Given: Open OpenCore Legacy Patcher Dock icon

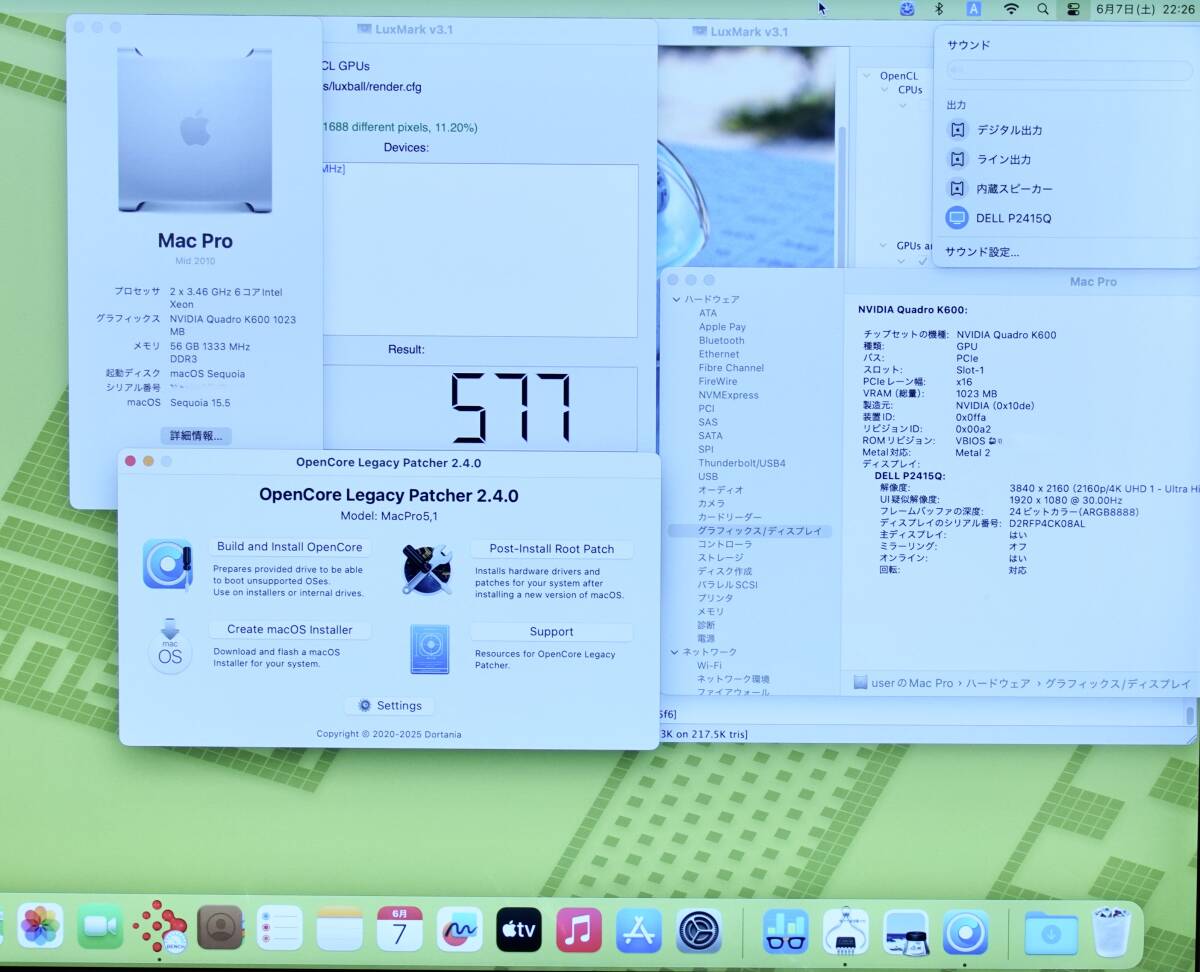Looking at the screenshot, I should point(965,932).
